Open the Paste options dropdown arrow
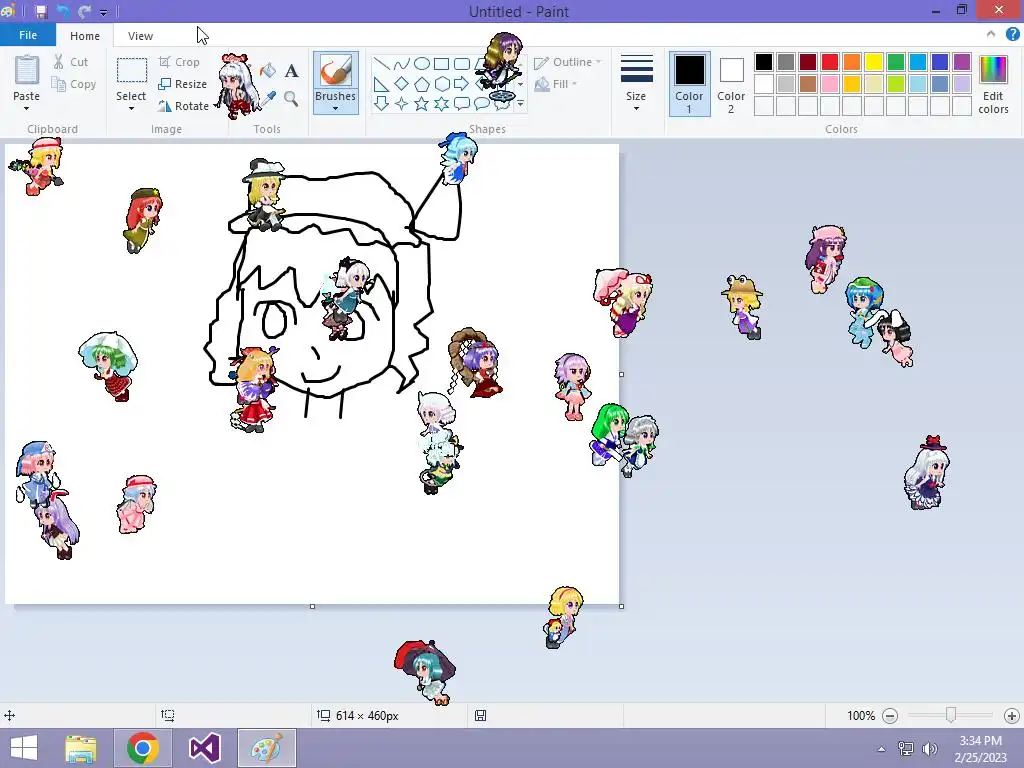This screenshot has height=768, width=1024. (x=27, y=108)
